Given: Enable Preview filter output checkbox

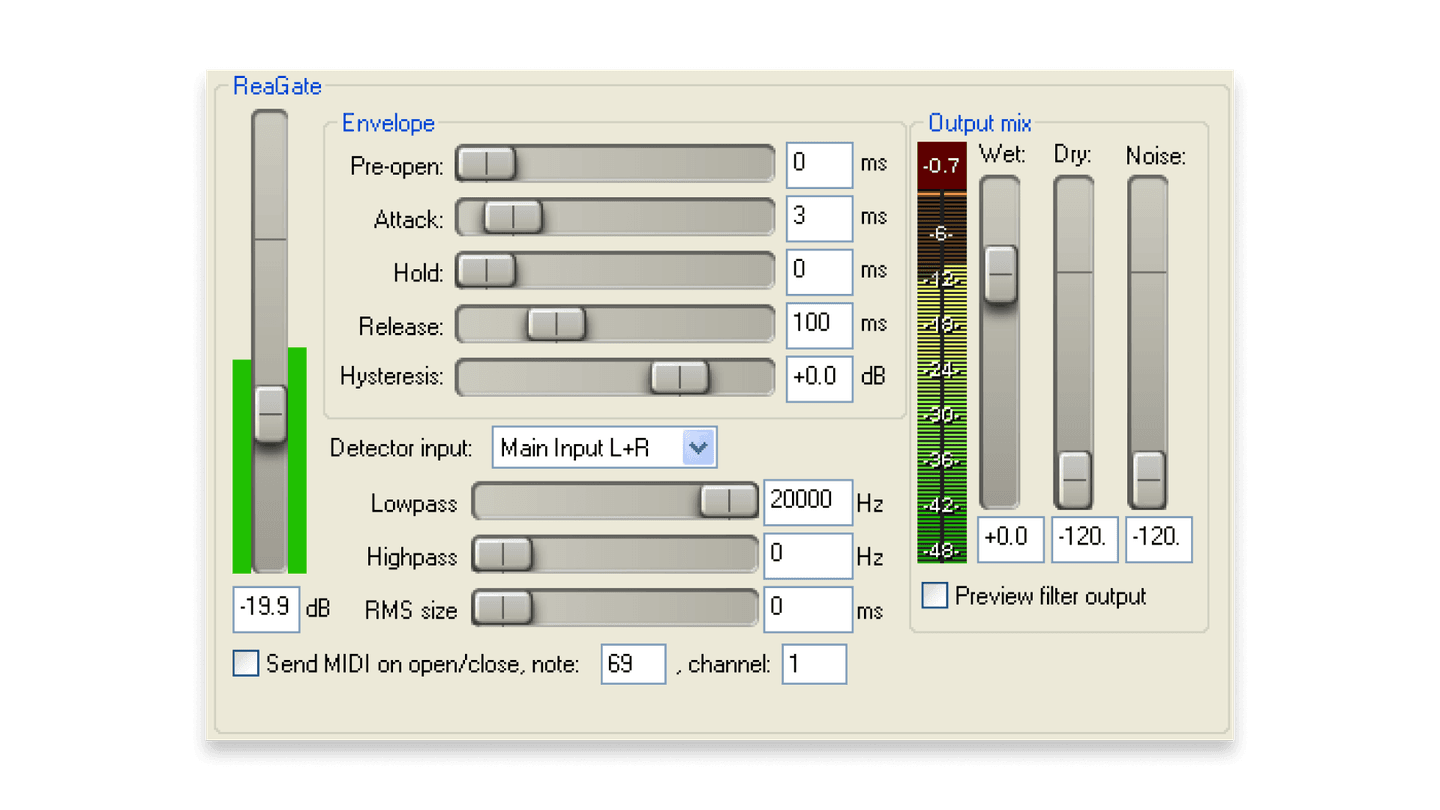Looking at the screenshot, I should coord(934,596).
